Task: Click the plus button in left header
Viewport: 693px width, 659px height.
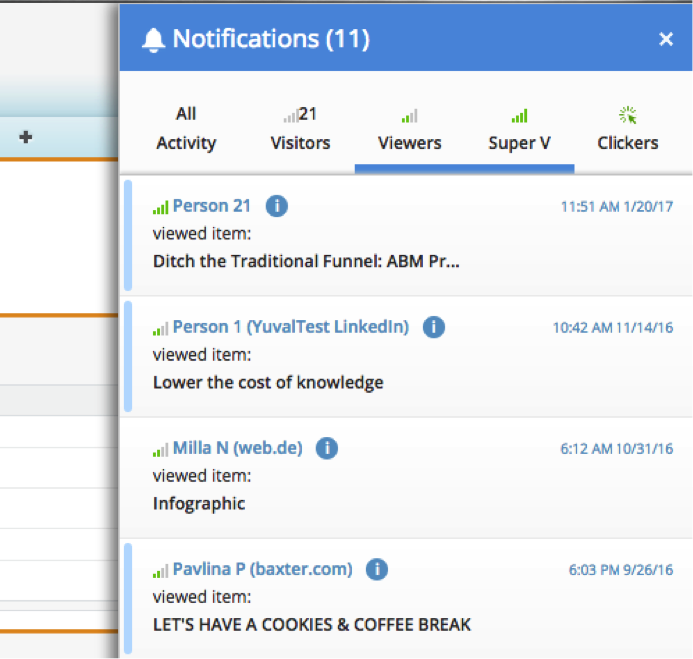Action: (x=25, y=137)
